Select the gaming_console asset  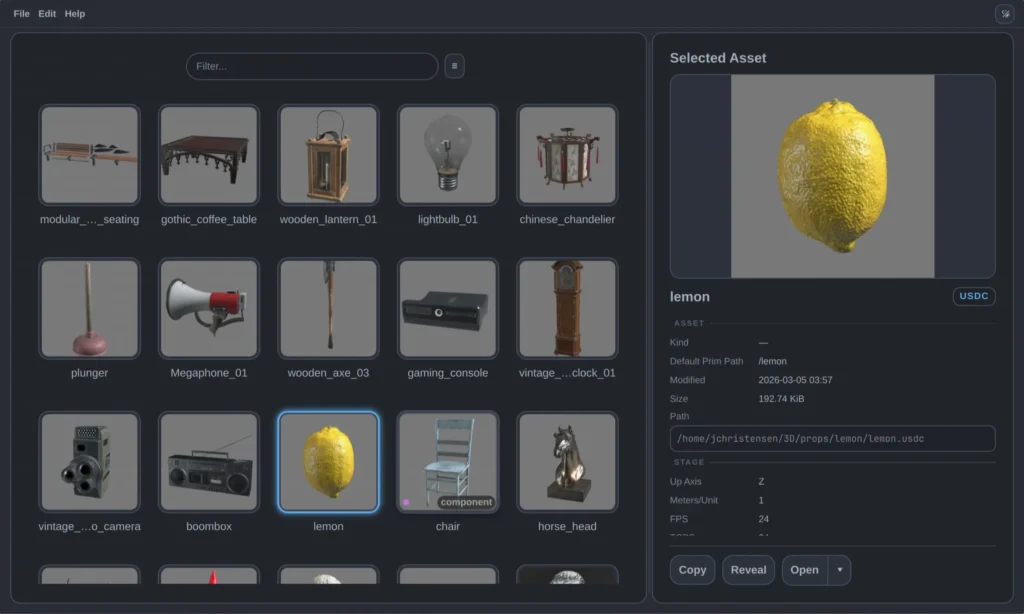[x=447, y=308]
